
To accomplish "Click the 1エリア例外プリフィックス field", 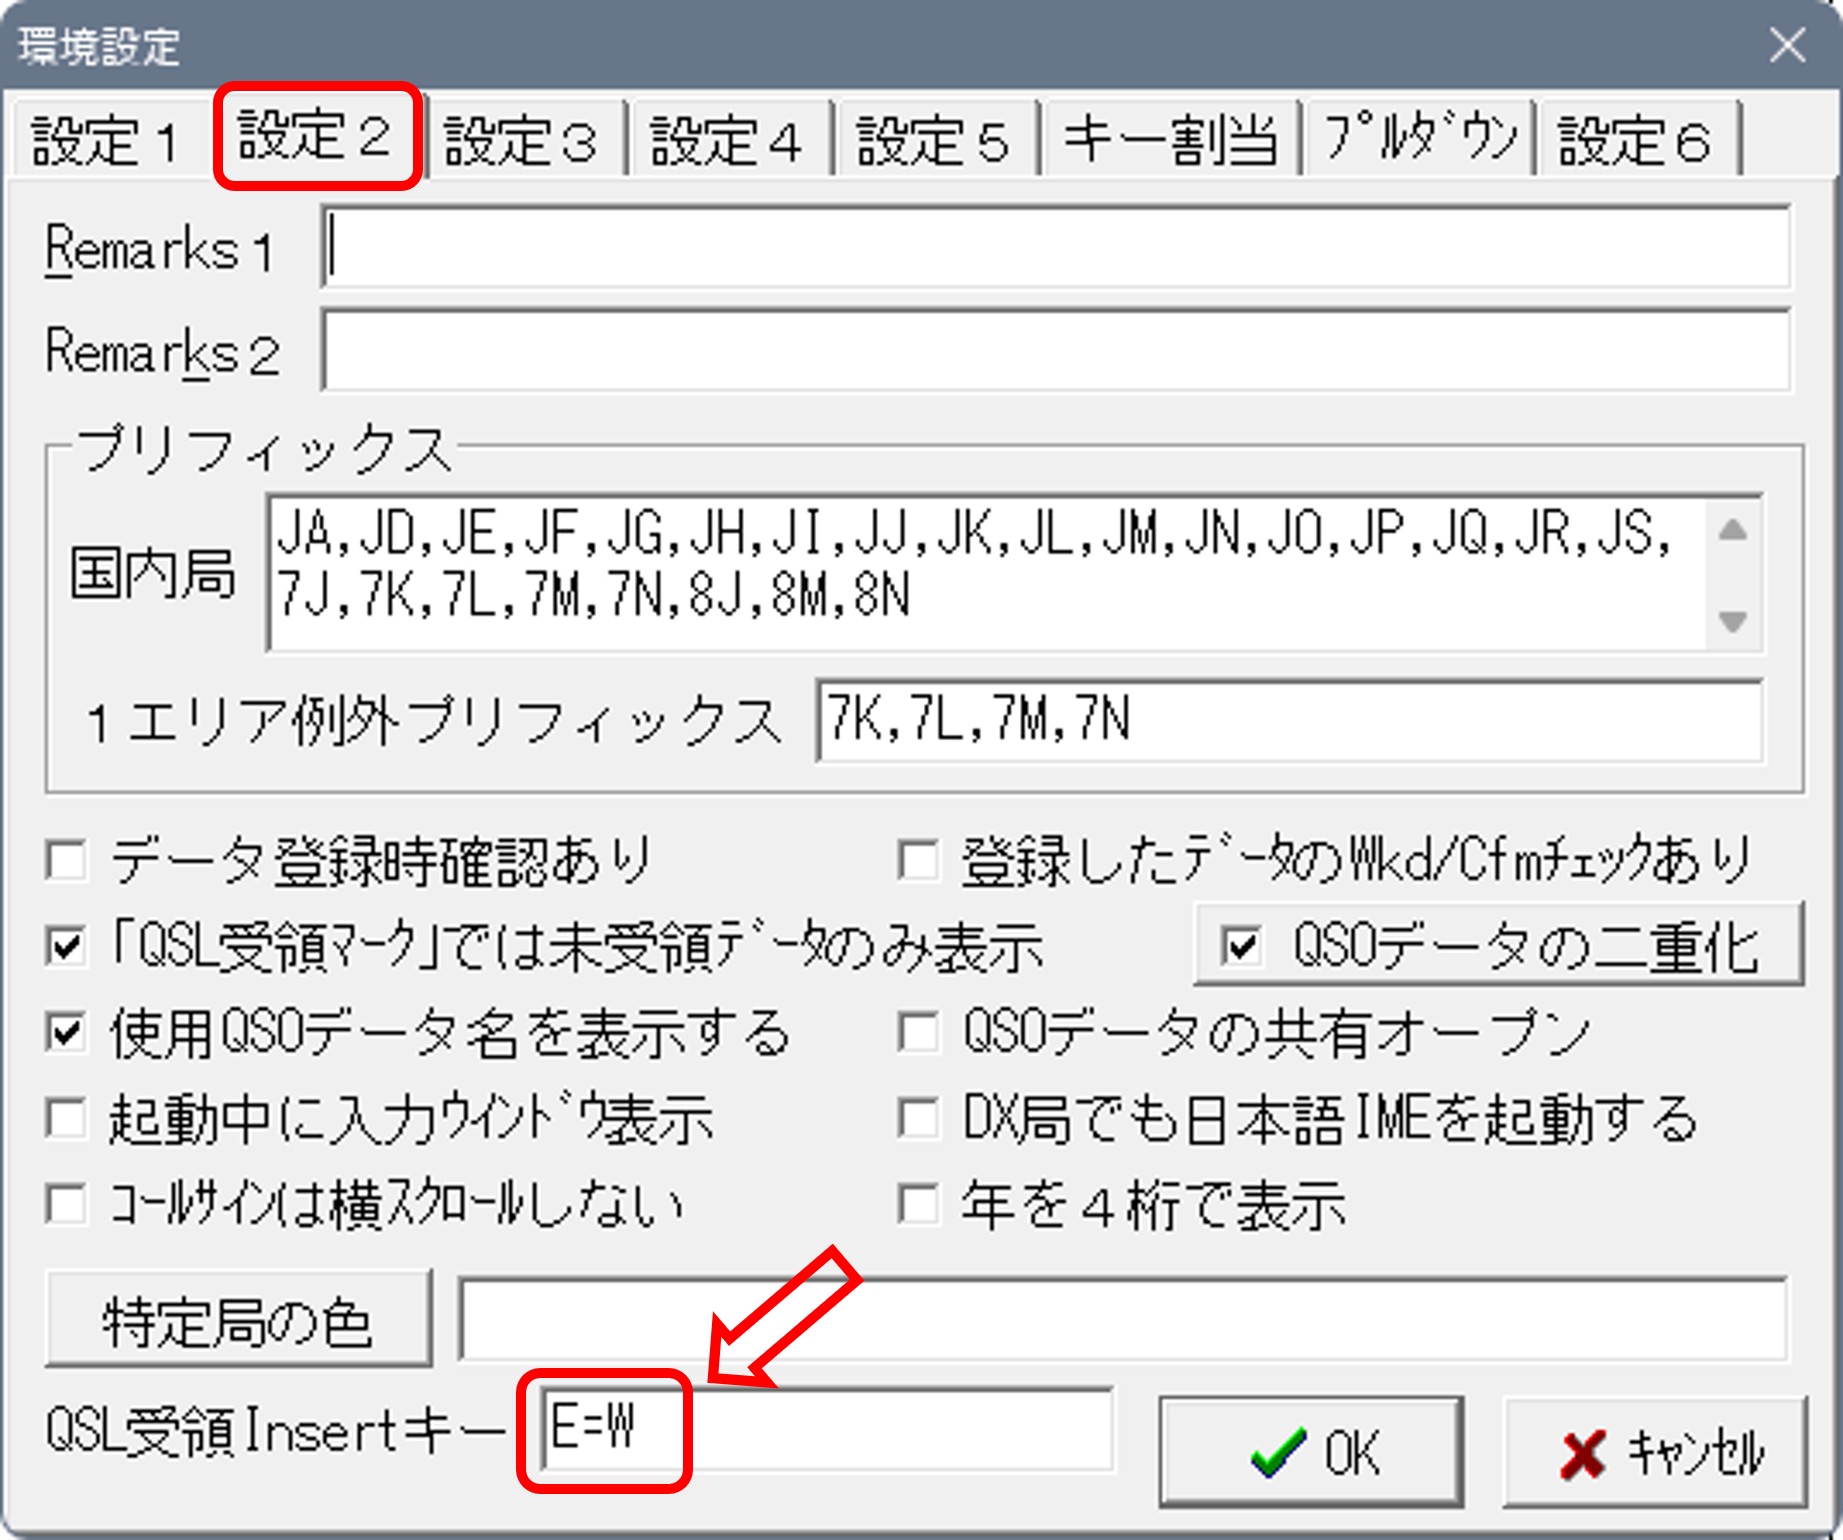I will 1288,721.
